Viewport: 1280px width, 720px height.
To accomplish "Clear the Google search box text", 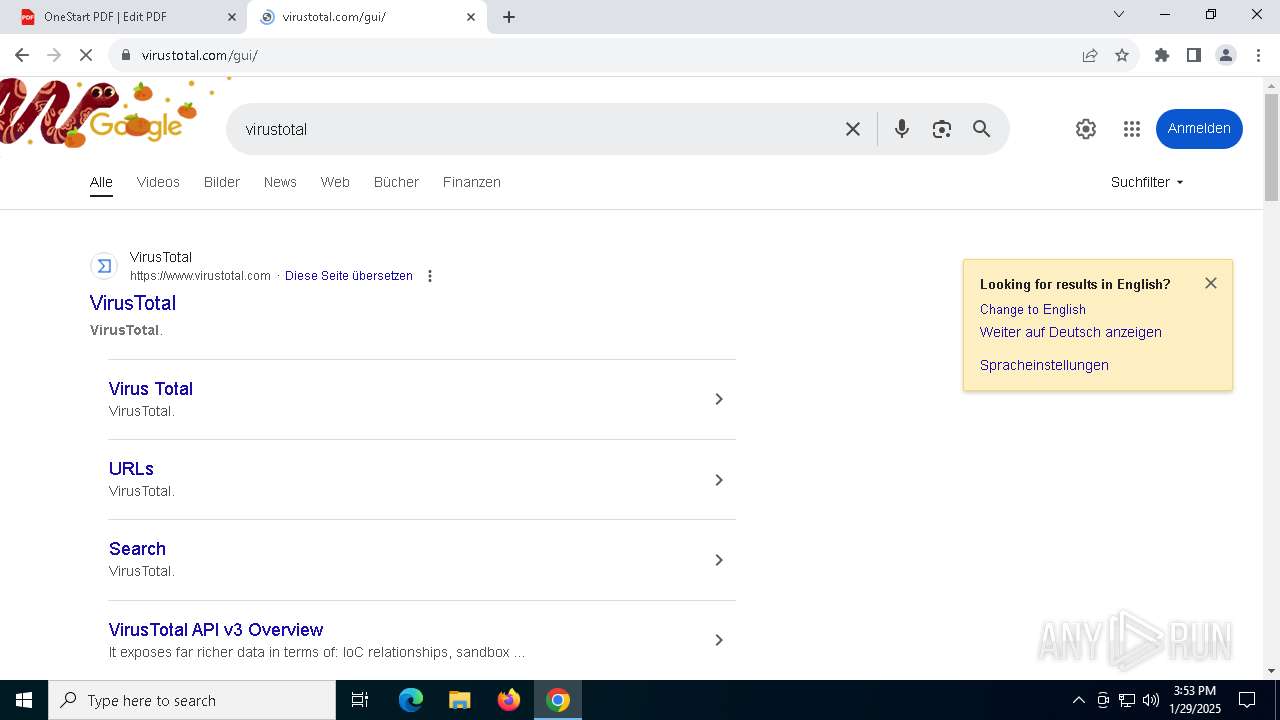I will [x=853, y=129].
